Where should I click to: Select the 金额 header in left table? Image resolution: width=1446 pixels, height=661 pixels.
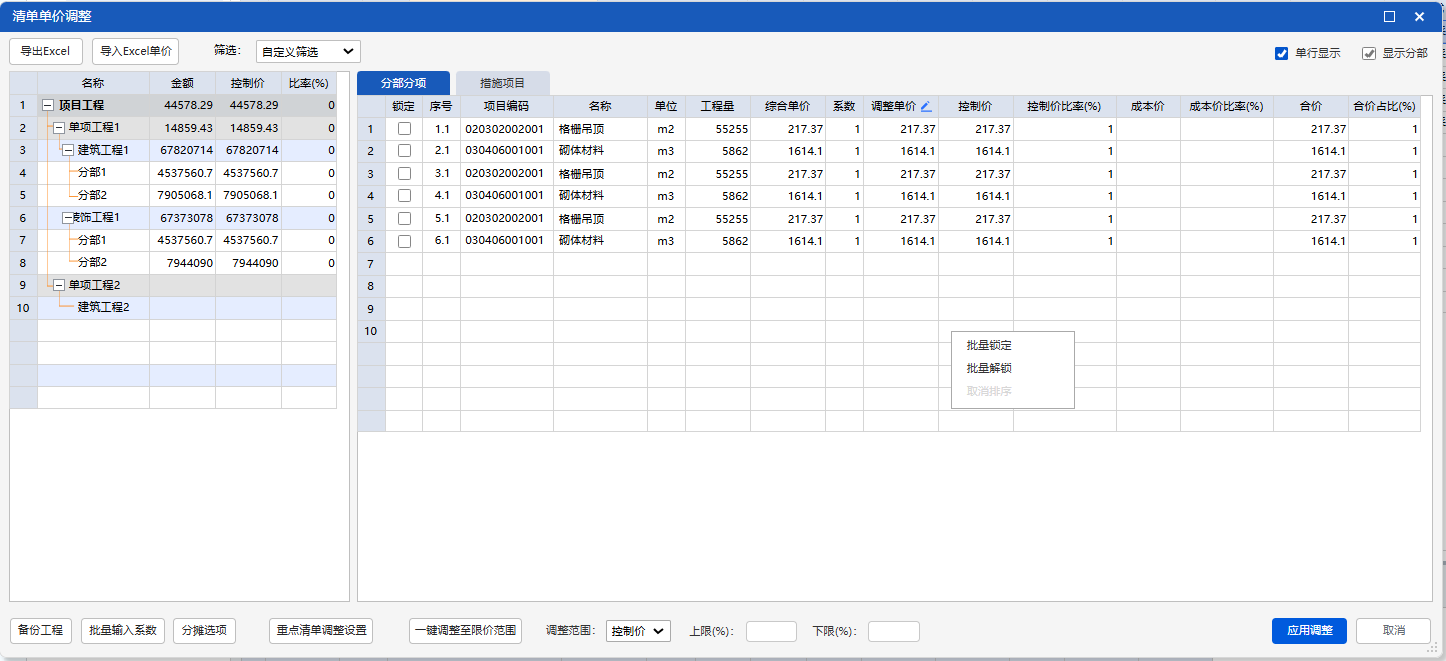click(x=183, y=83)
